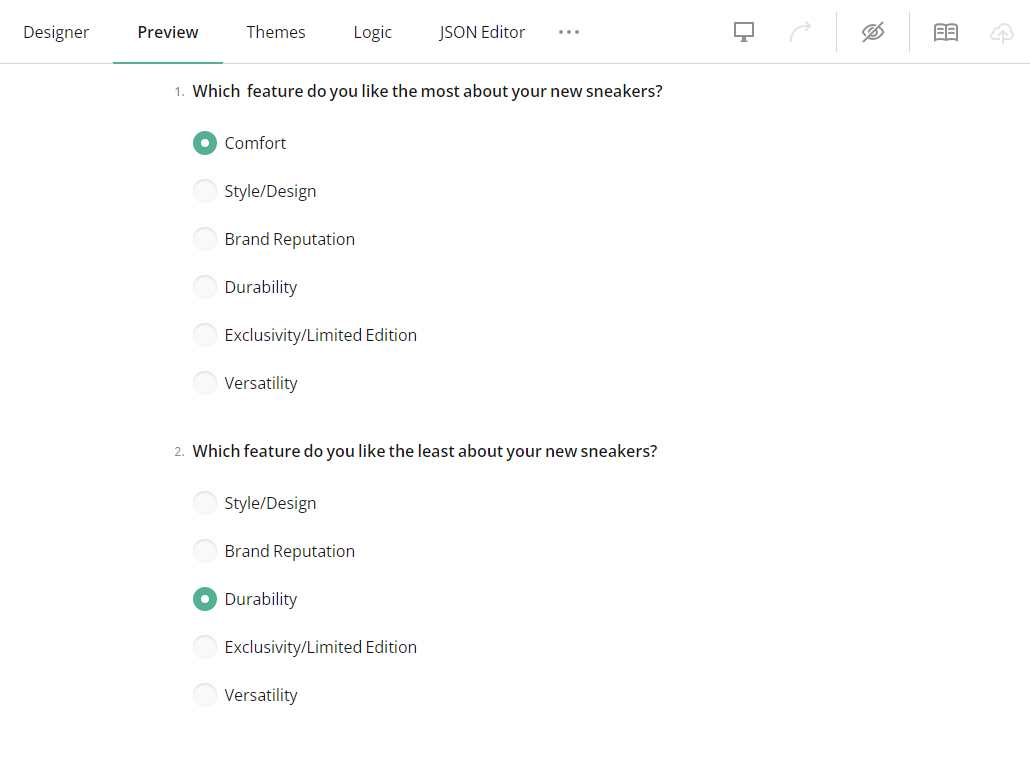Preview the survey in desktop view
1030x771 pixels.
[743, 31]
